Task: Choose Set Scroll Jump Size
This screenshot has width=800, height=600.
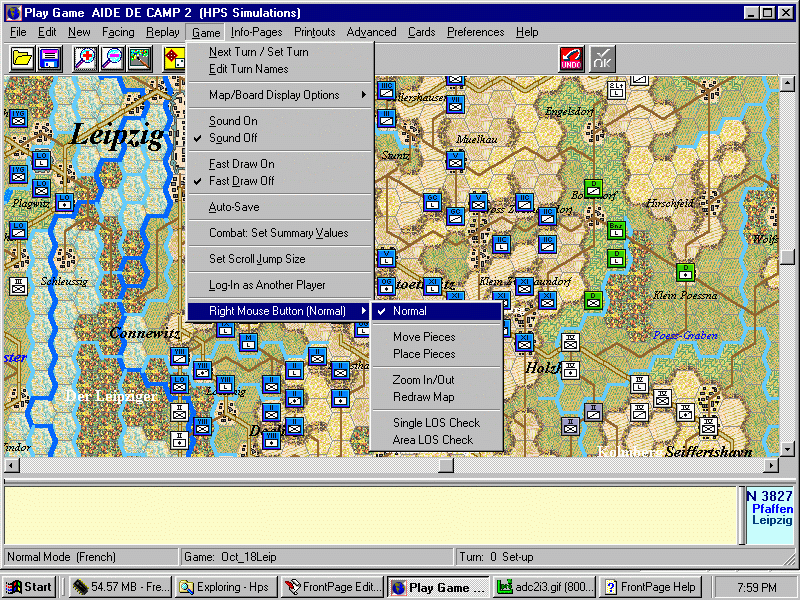Action: [x=281, y=259]
